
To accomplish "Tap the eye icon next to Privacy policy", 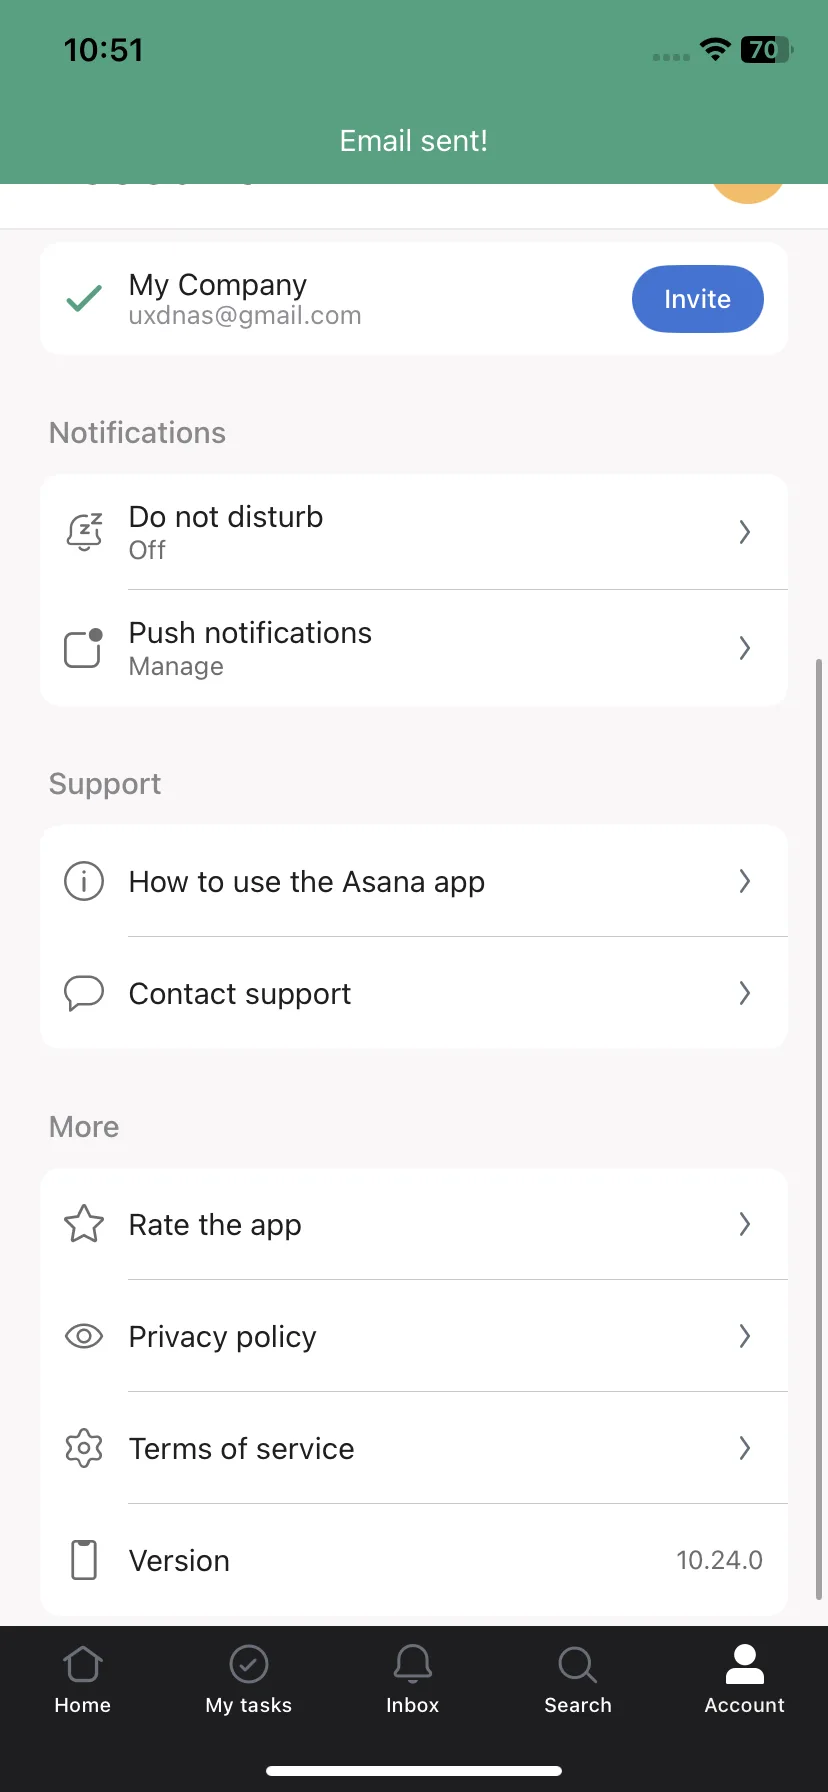I will 84,1336.
